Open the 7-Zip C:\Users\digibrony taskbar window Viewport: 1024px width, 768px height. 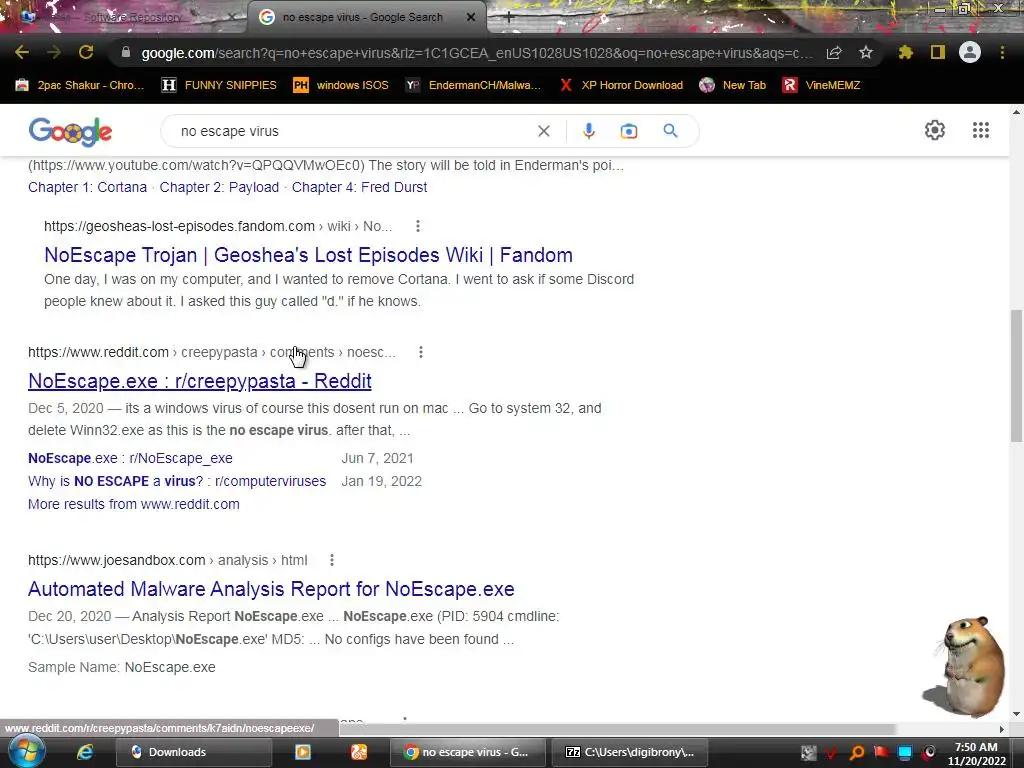(628, 752)
